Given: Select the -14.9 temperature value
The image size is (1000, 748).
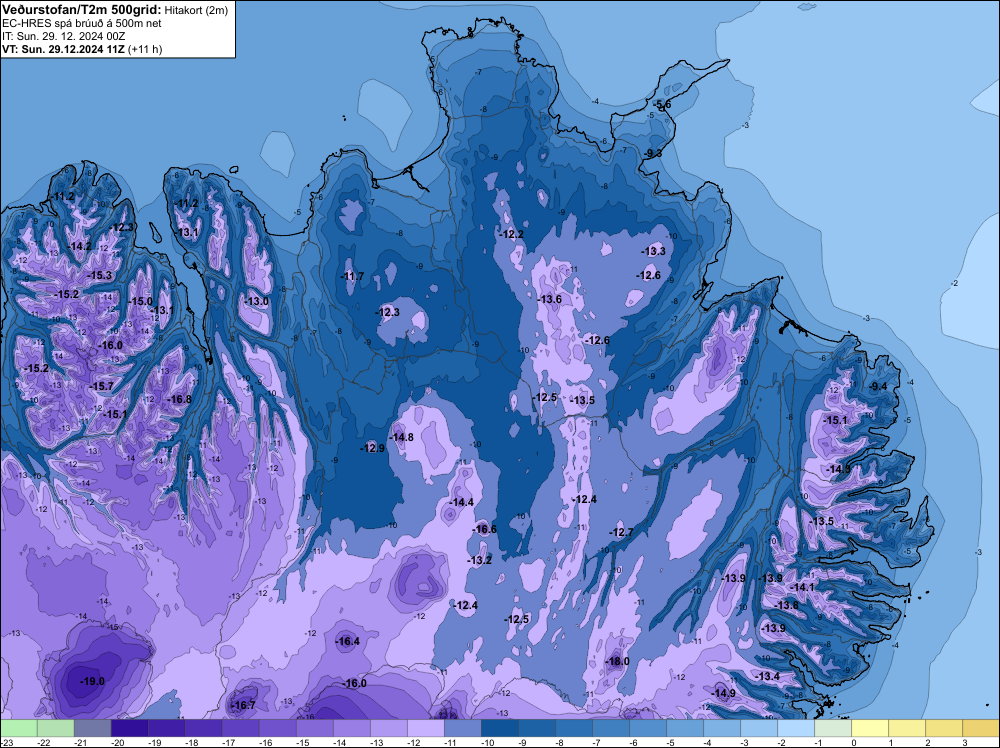Looking at the screenshot, I should [723, 693].
